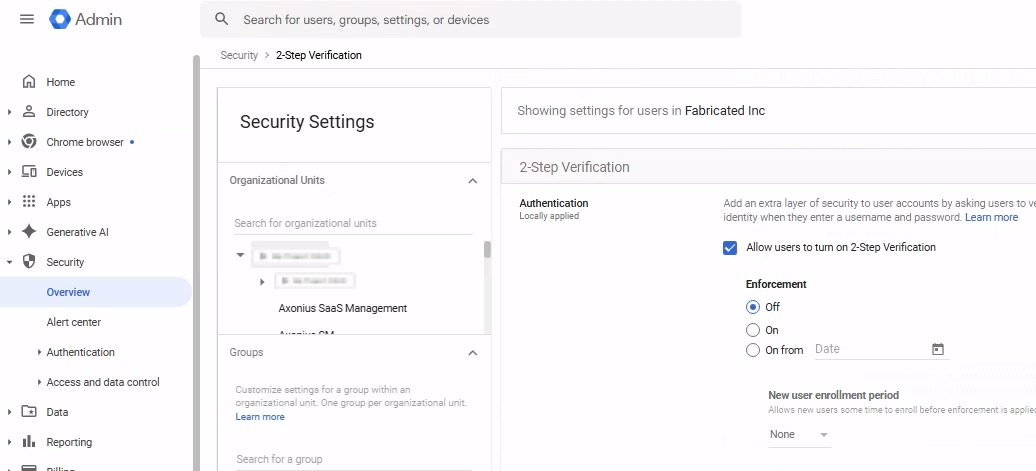
Task: Select the On from date radio button
Action: [753, 351]
